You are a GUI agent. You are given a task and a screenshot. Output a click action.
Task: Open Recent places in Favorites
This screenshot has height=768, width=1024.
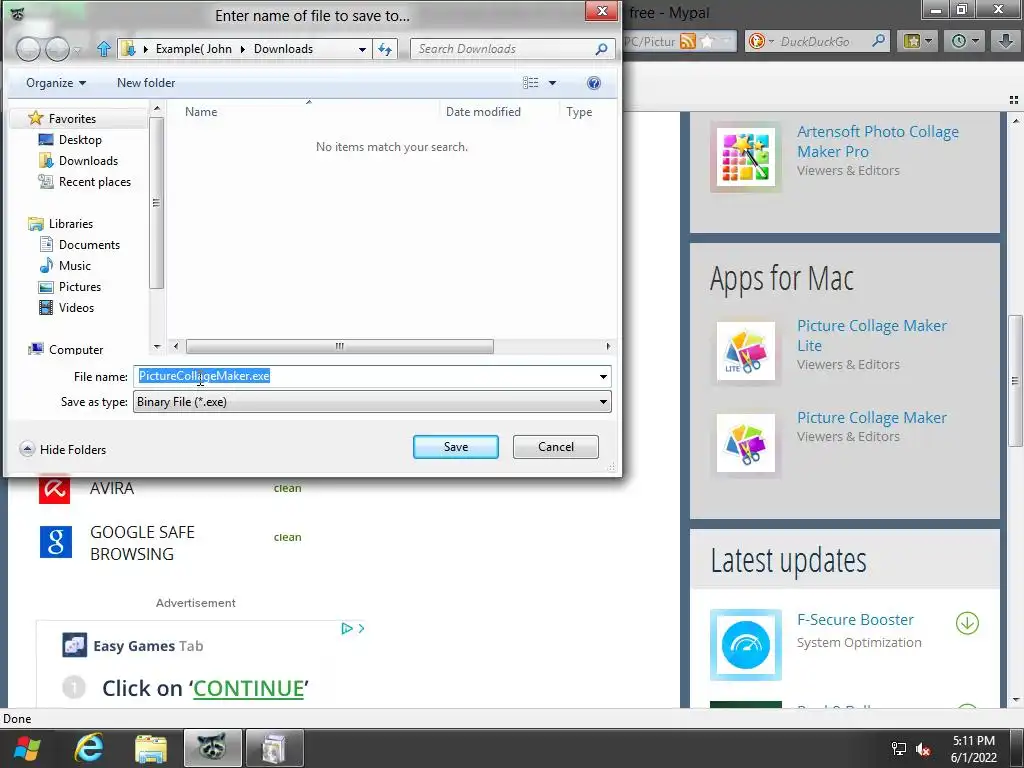tap(95, 182)
